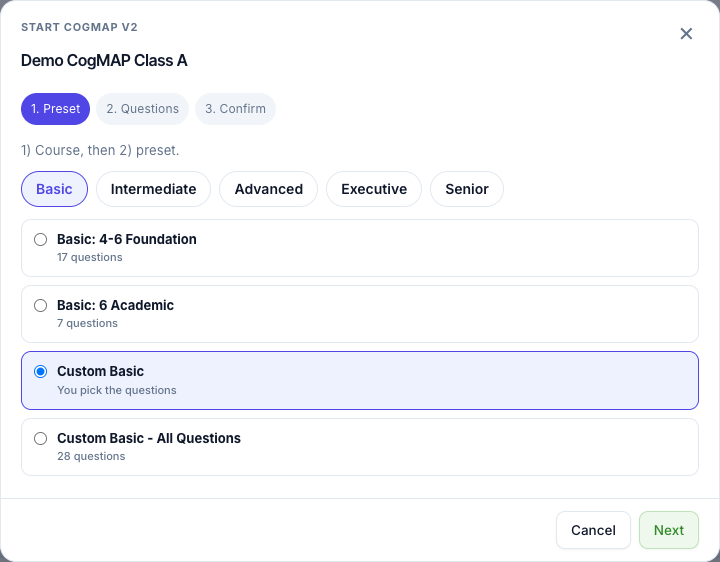Switch to the Intermediate course
Viewport: 720px width, 562px height.
153,189
